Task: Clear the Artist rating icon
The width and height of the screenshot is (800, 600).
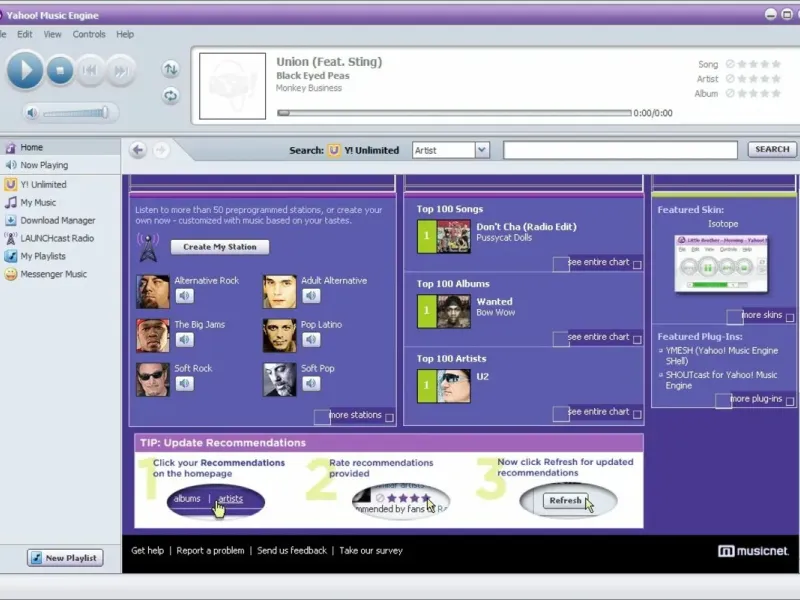Action: pyautogui.click(x=730, y=79)
